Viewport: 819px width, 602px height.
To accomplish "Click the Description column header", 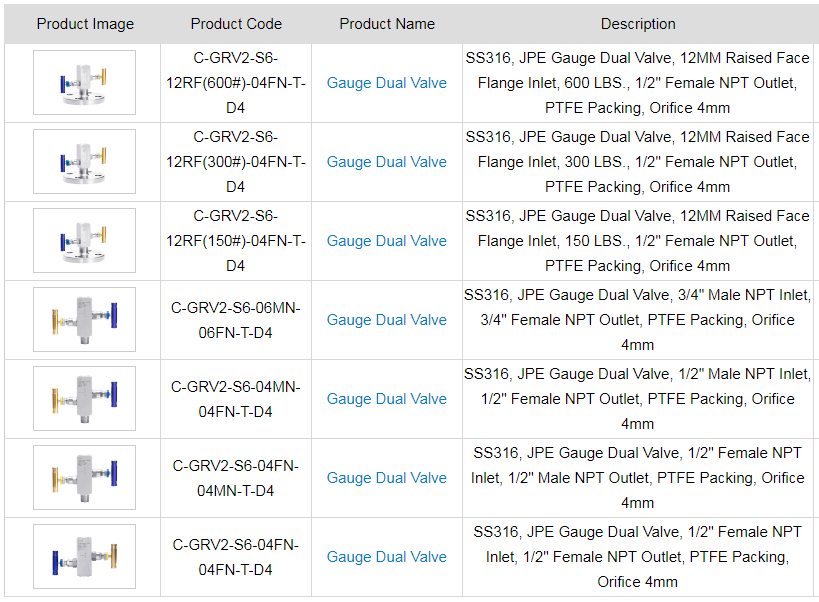I will pos(638,24).
